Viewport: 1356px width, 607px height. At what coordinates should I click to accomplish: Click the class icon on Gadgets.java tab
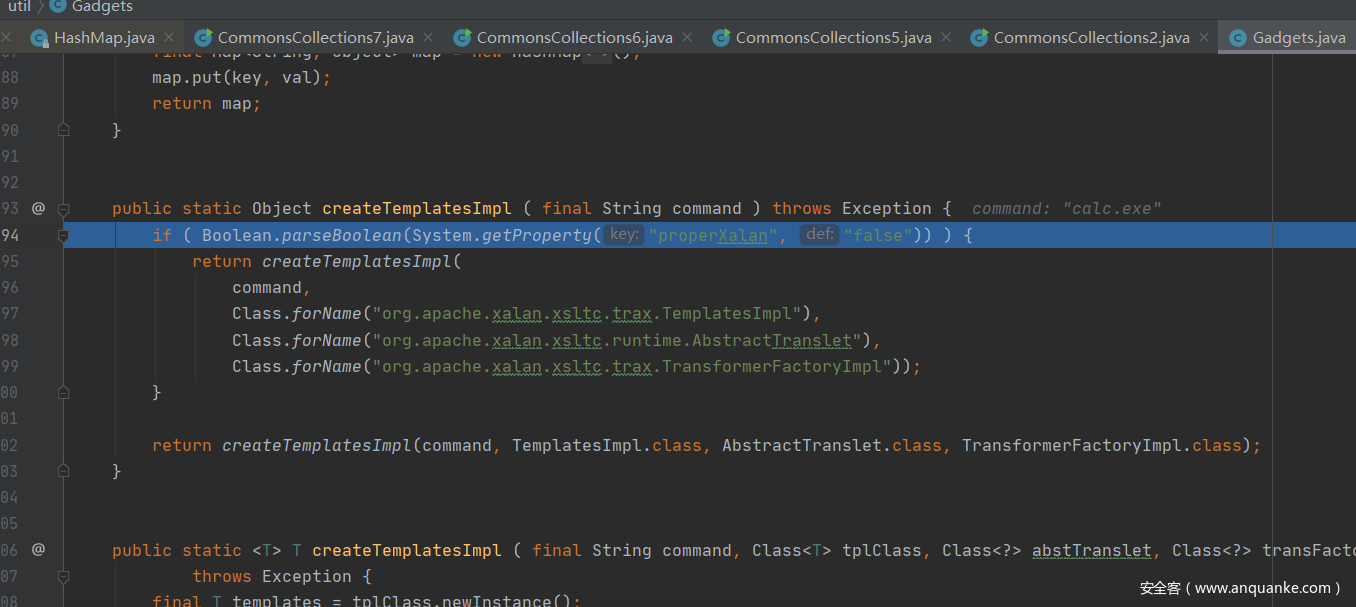pyautogui.click(x=1238, y=38)
